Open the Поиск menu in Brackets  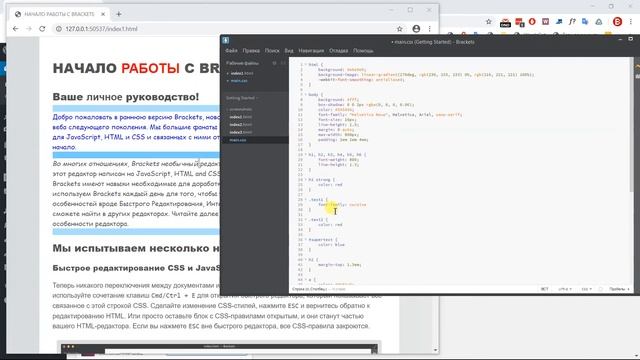(272, 51)
